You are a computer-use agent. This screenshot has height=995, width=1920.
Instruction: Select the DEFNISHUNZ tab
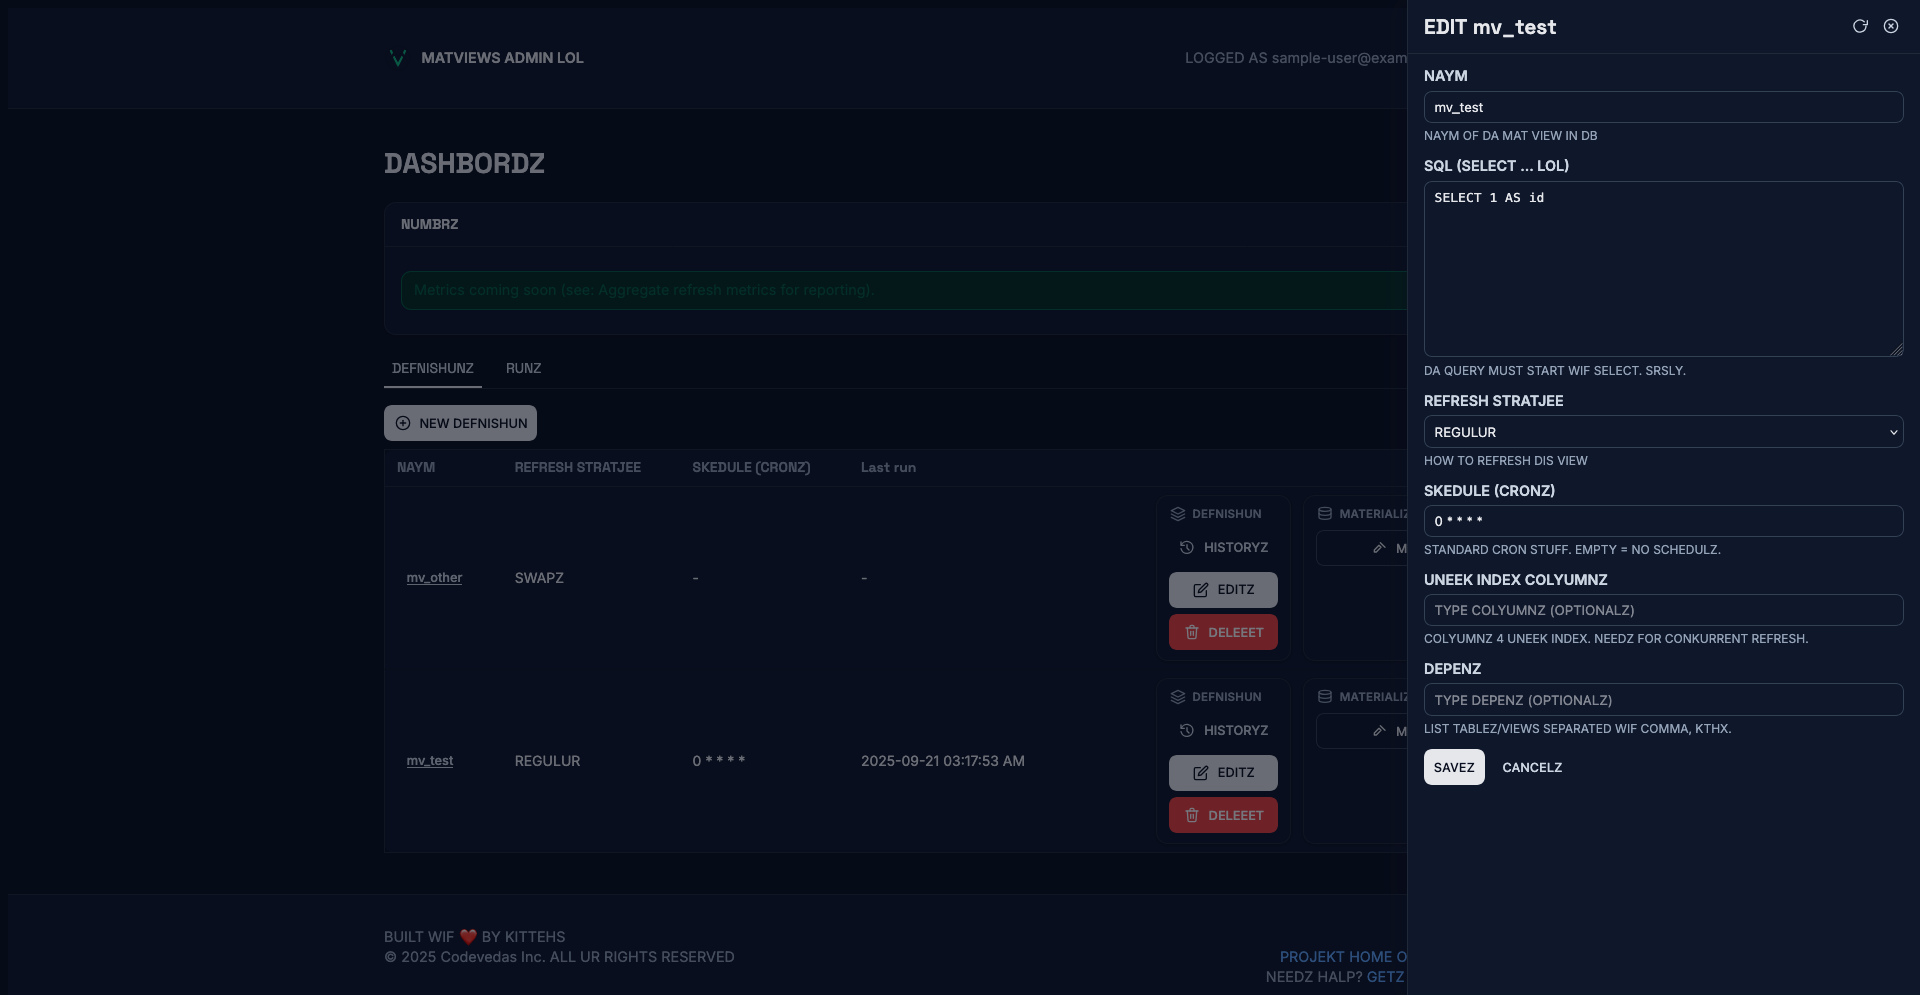pyautogui.click(x=432, y=369)
